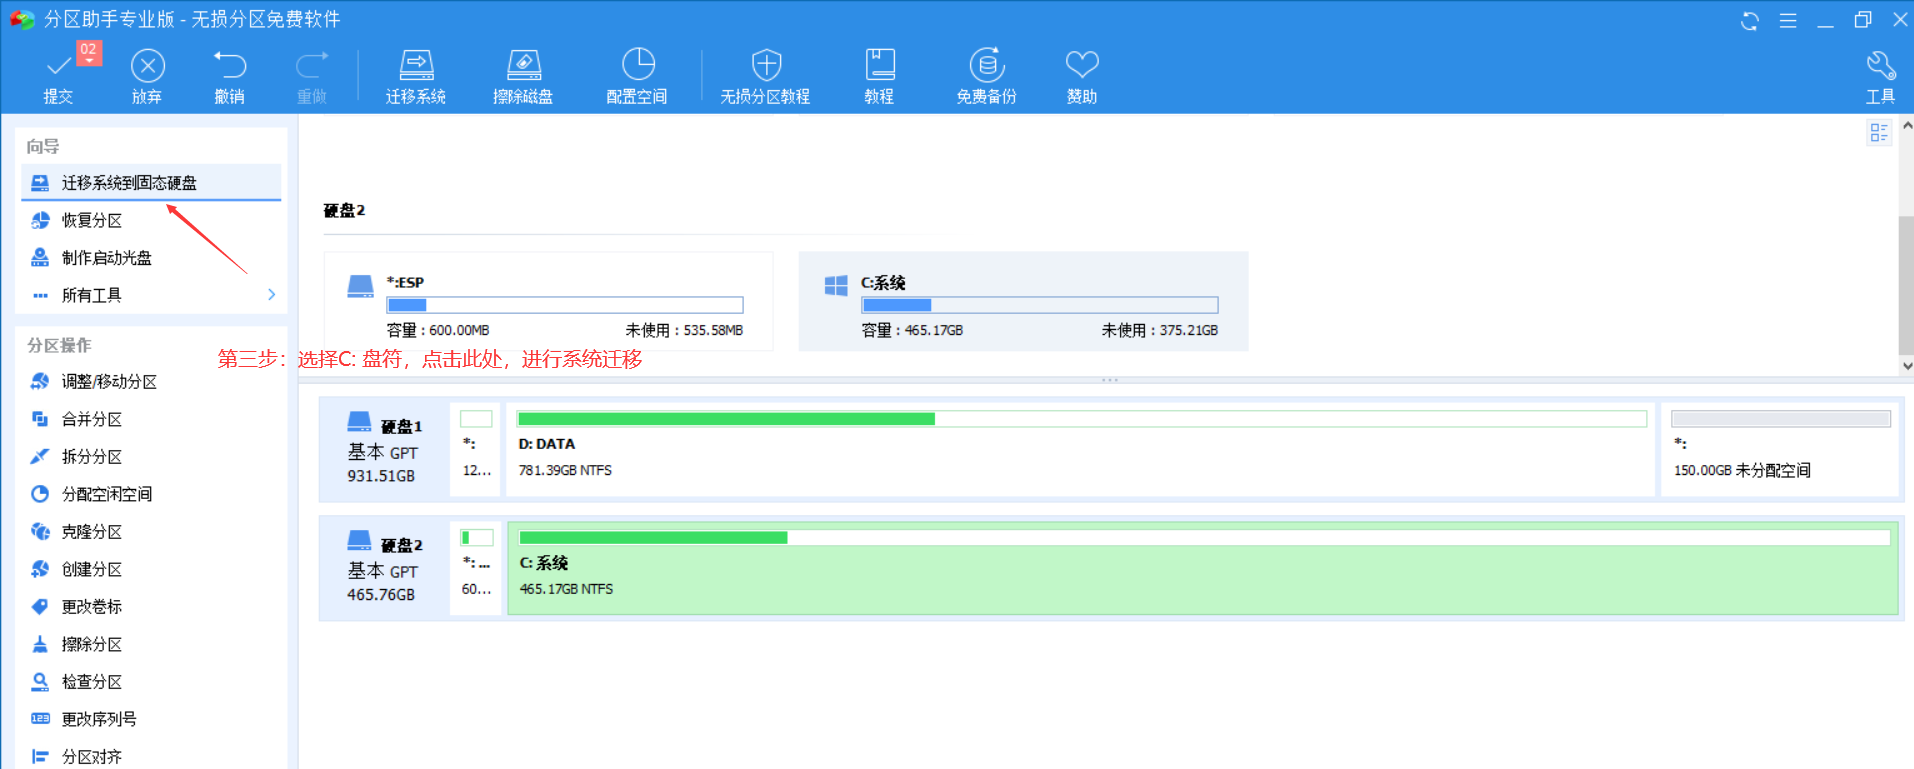
Task: Click the pane splitter dots handle
Action: coord(1110,380)
